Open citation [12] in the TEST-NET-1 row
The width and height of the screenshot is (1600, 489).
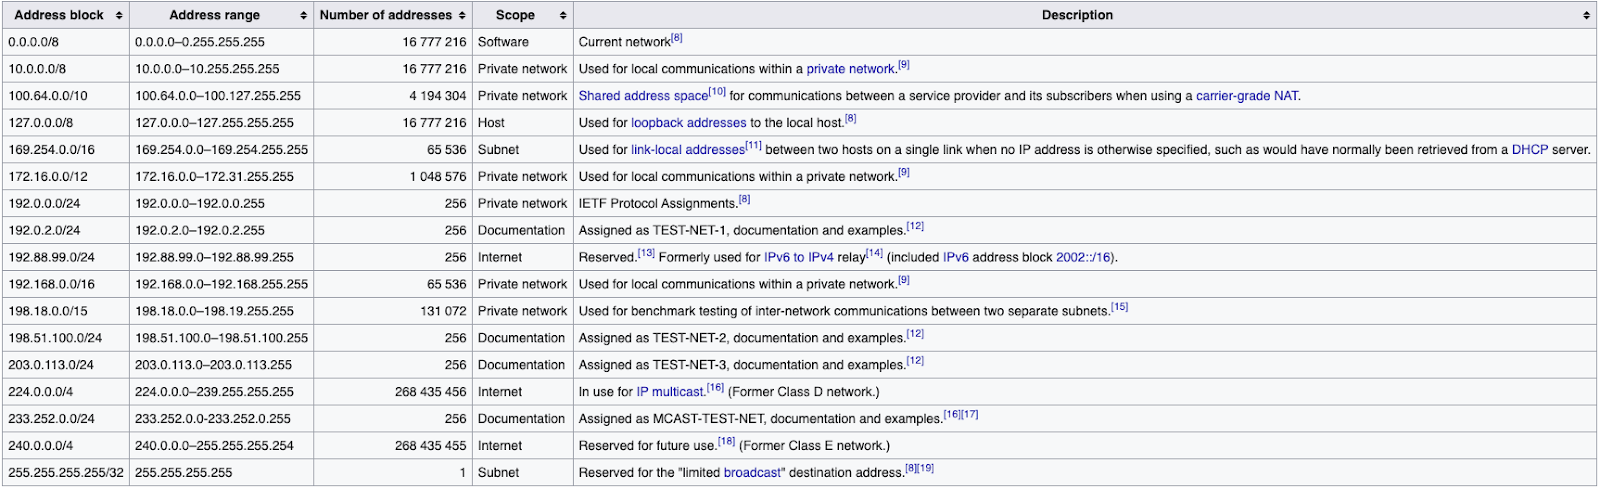tap(915, 227)
